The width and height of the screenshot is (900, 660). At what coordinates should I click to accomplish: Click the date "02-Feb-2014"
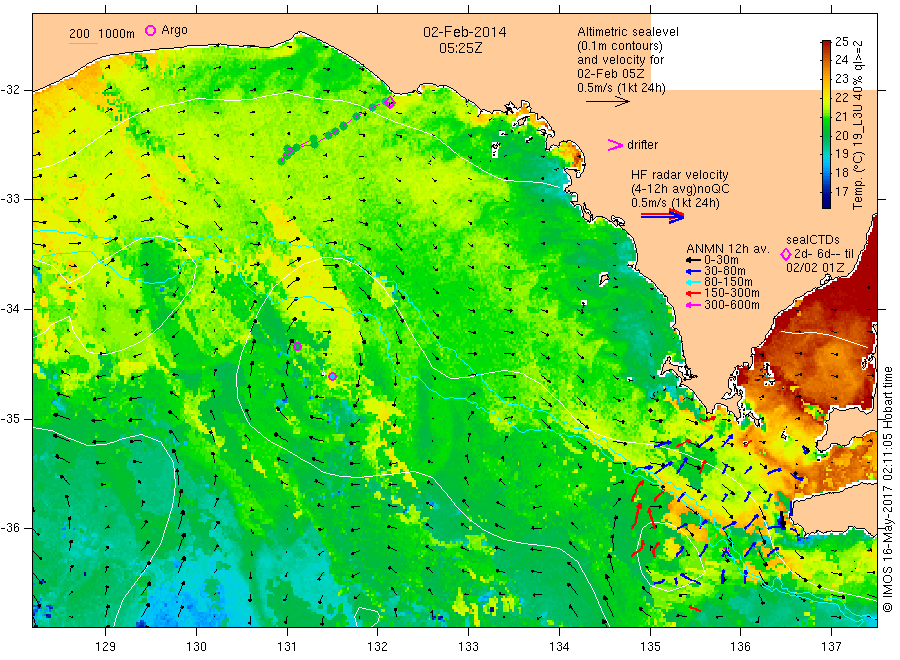point(464,32)
